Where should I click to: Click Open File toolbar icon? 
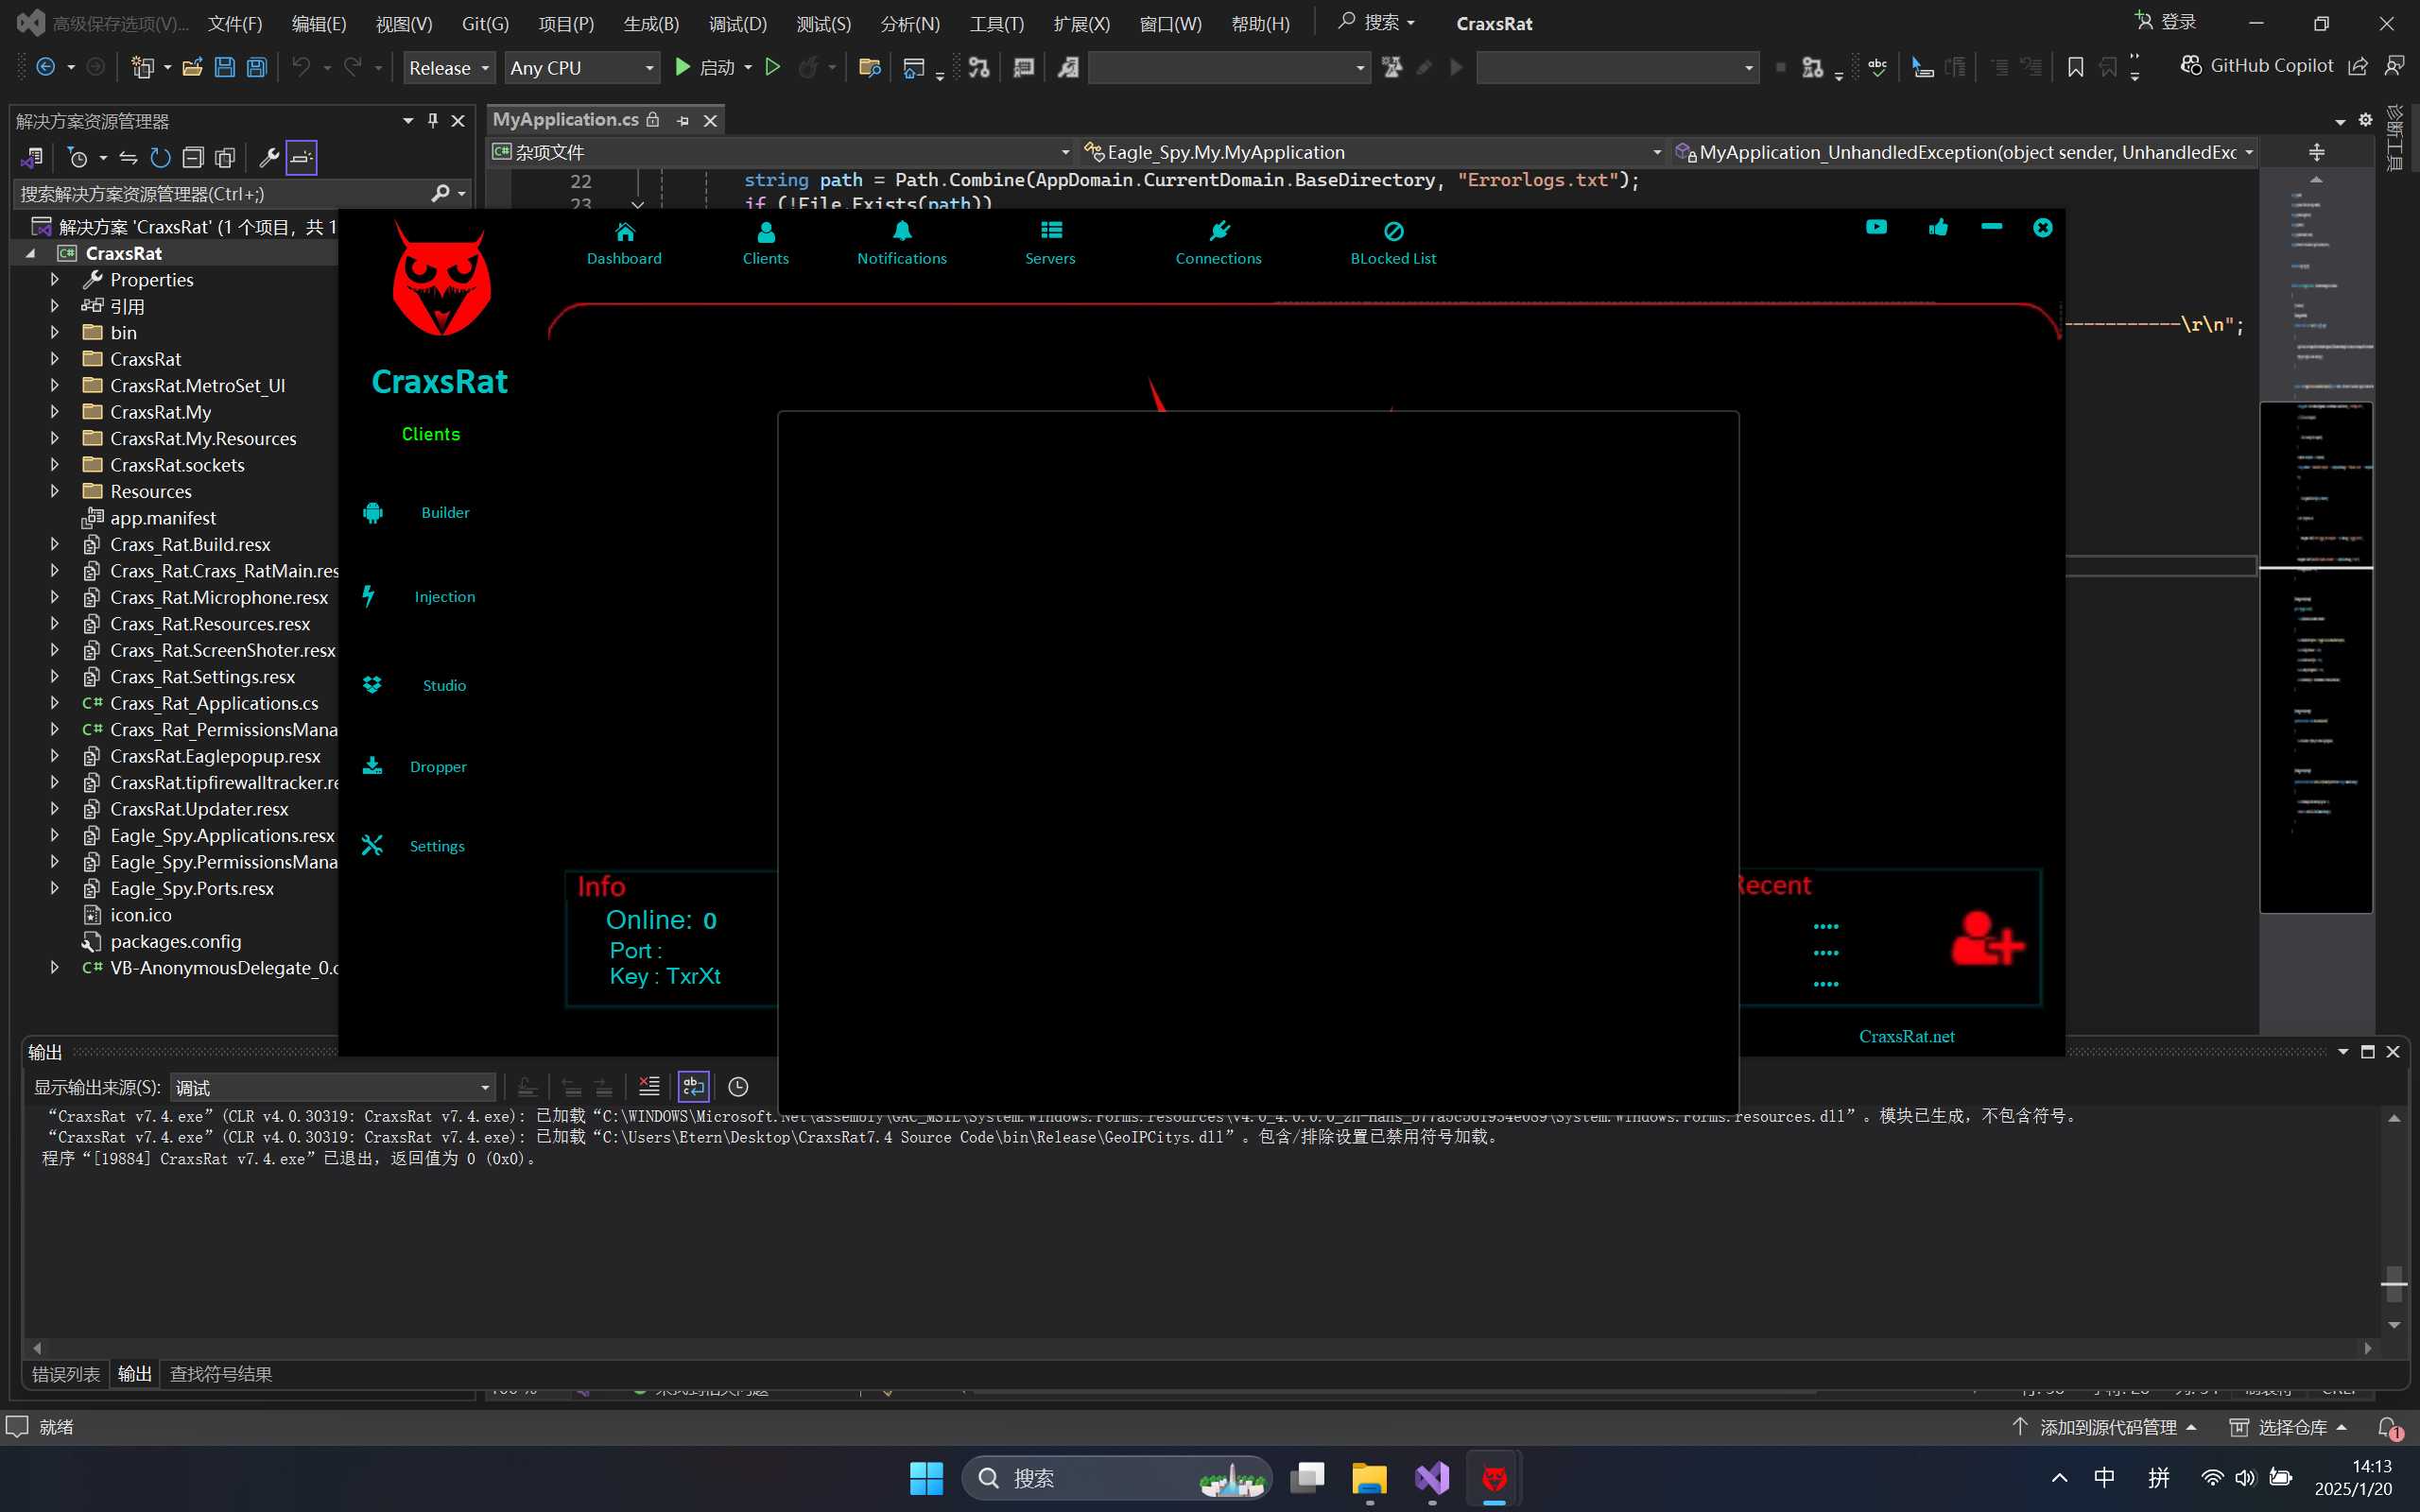192,67
